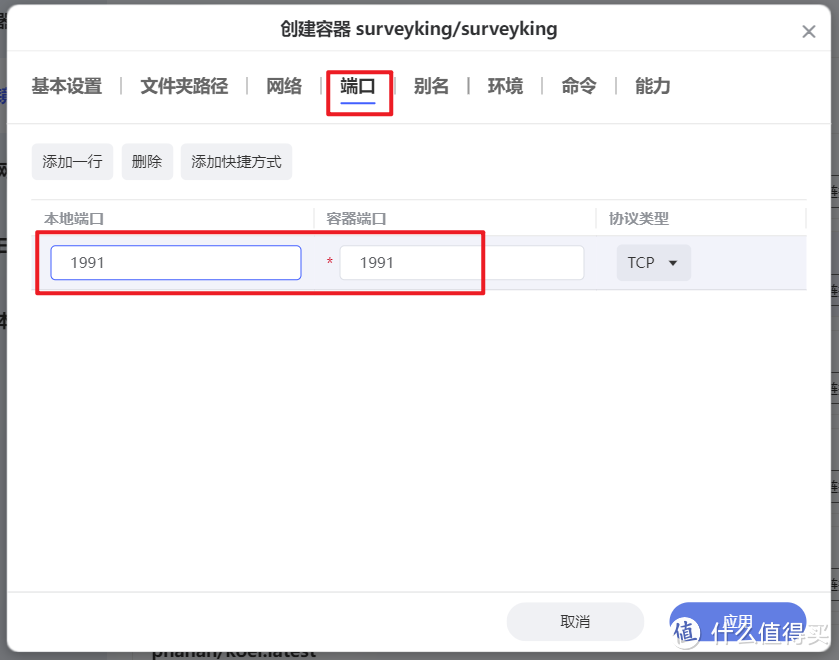The height and width of the screenshot is (660, 839).
Task: Switch to the 环境 tab
Action: (505, 87)
